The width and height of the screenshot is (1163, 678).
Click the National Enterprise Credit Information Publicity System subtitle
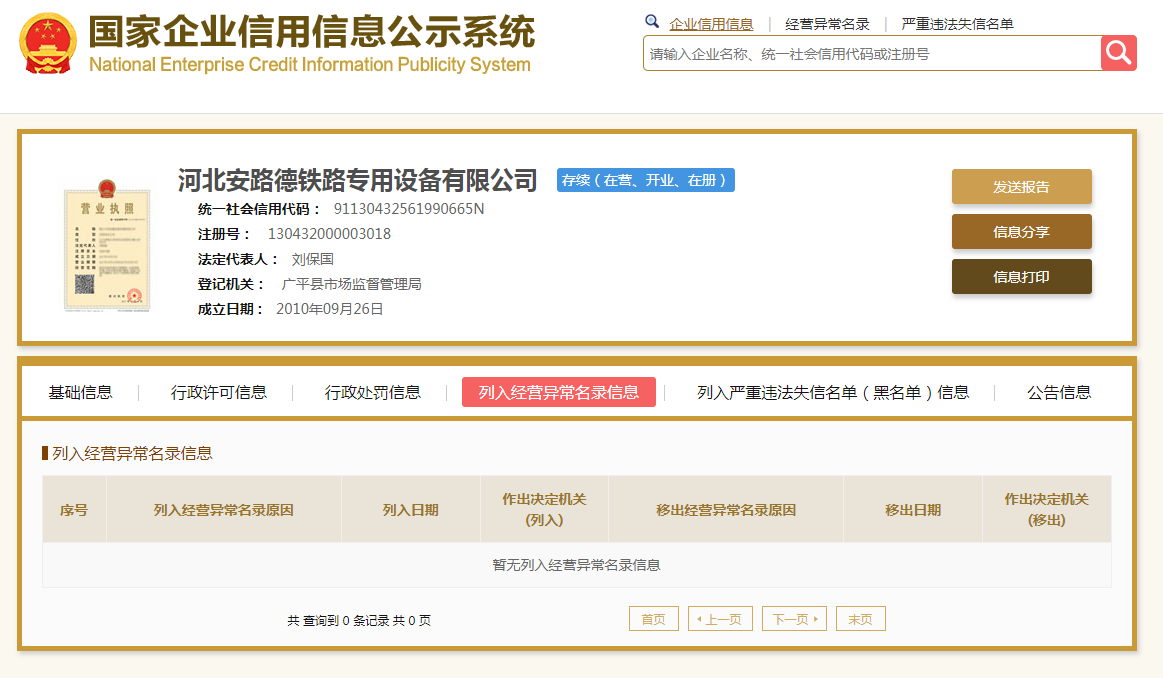pos(310,65)
